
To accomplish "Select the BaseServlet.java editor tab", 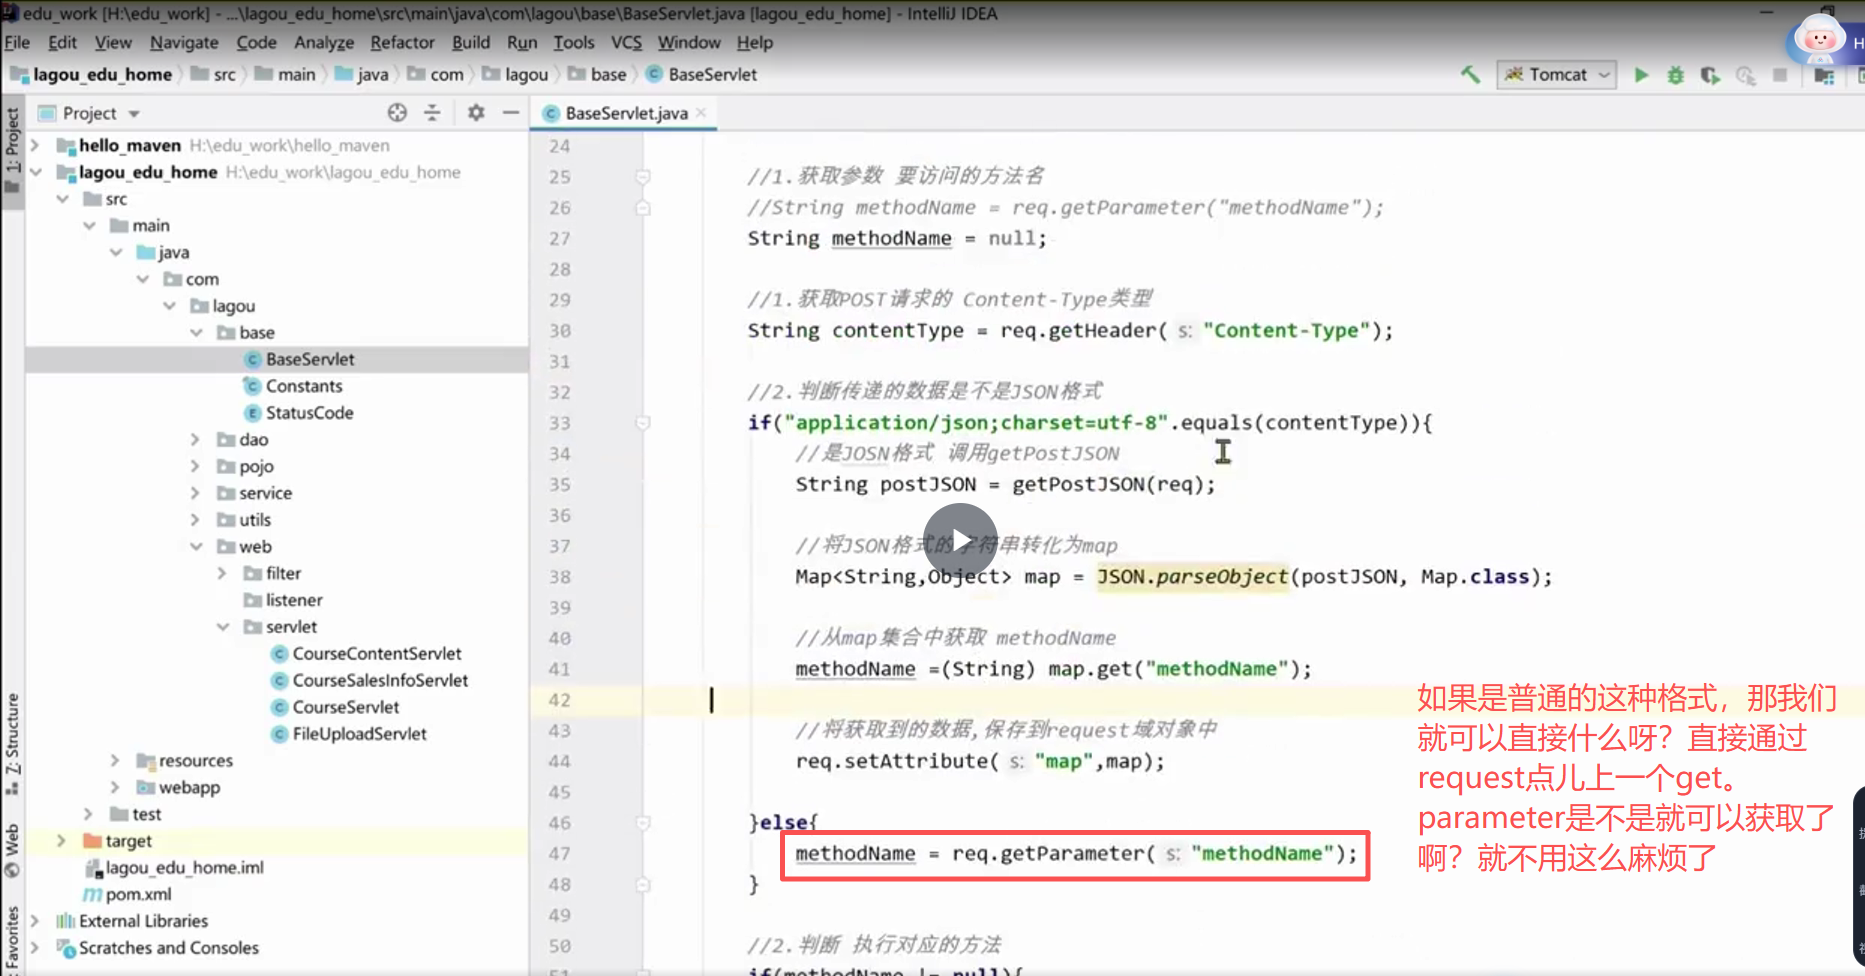I will [x=622, y=113].
